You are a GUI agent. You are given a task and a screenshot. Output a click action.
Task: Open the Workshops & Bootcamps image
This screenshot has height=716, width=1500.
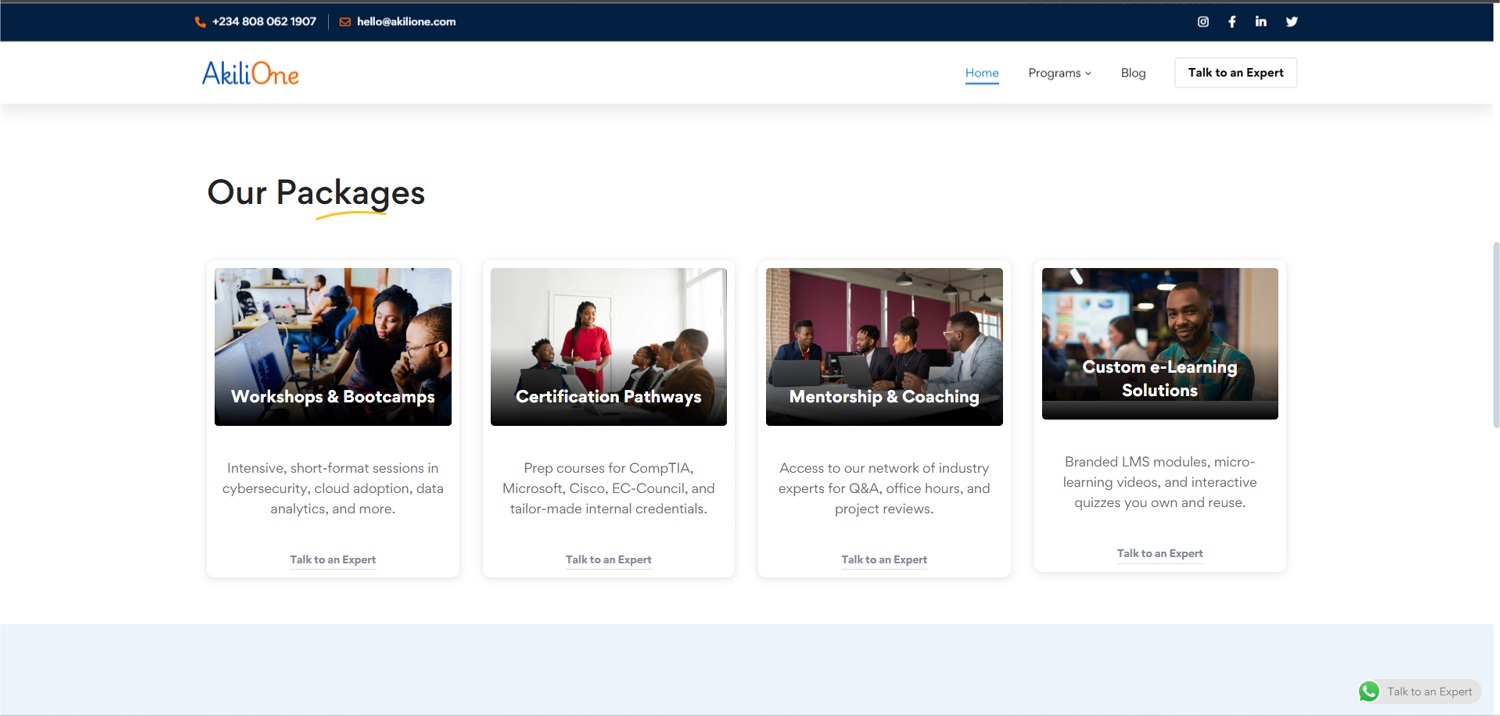click(333, 346)
